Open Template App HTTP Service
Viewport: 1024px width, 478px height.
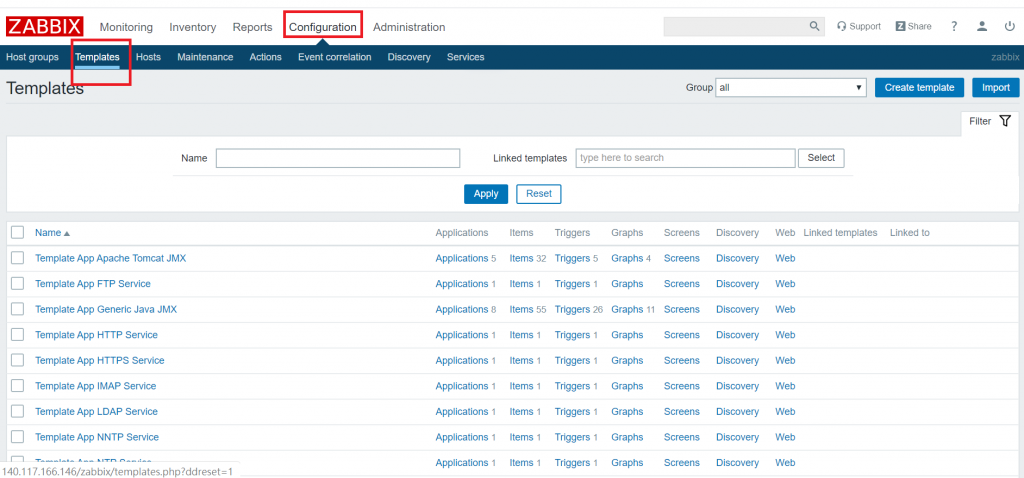97,334
